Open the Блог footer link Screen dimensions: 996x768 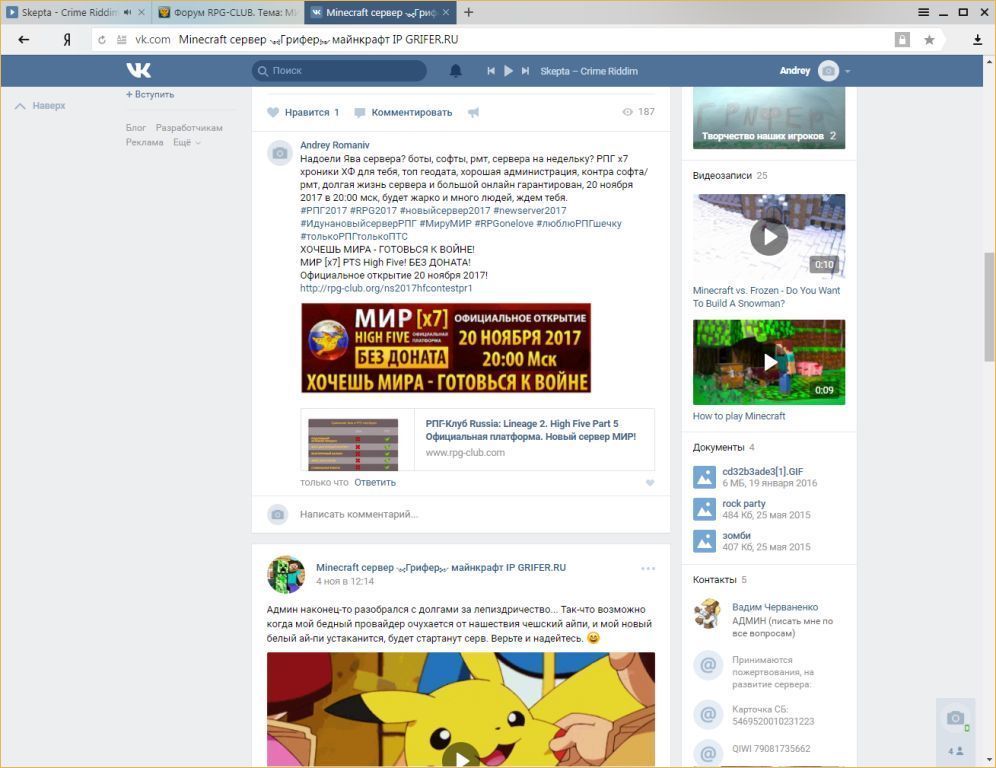[136, 128]
